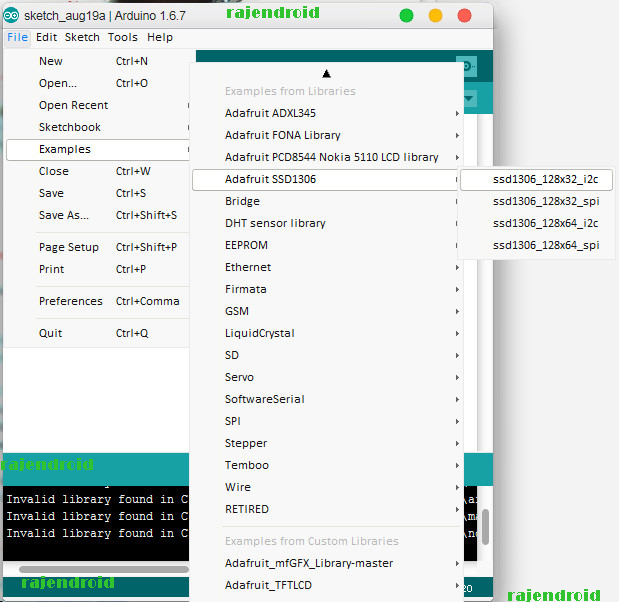This screenshot has height=602, width=619.
Task: Open SoftwareSerial examples submenu
Action: [327, 400]
